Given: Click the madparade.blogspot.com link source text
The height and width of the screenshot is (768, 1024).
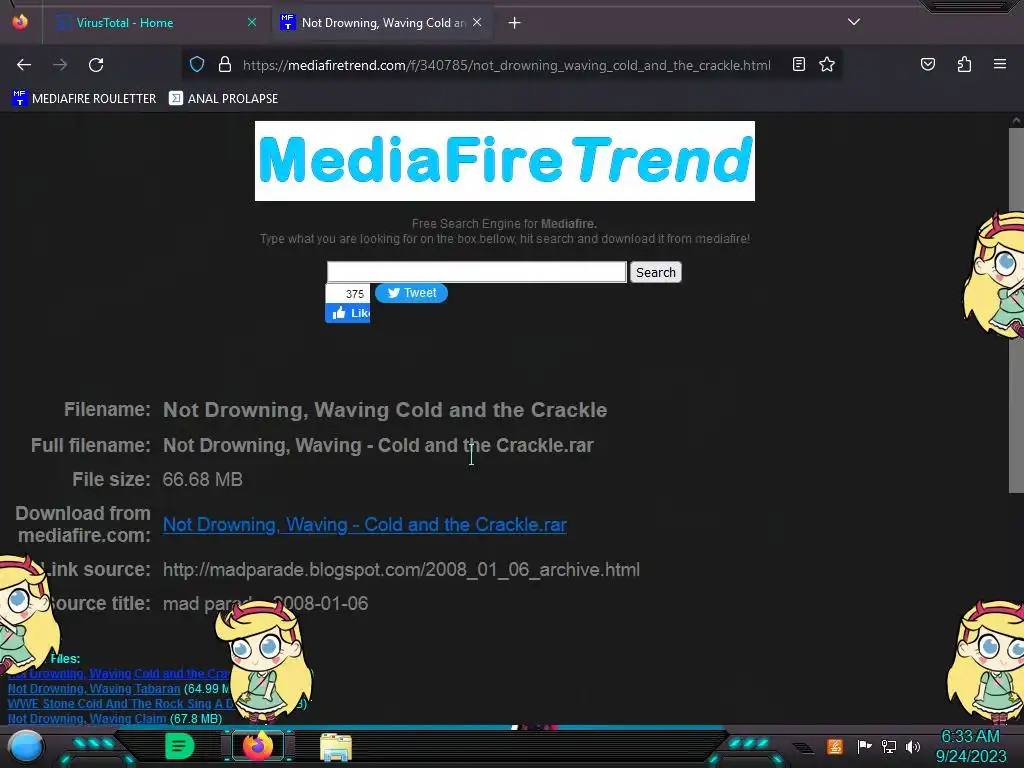Looking at the screenshot, I should click(401, 569).
